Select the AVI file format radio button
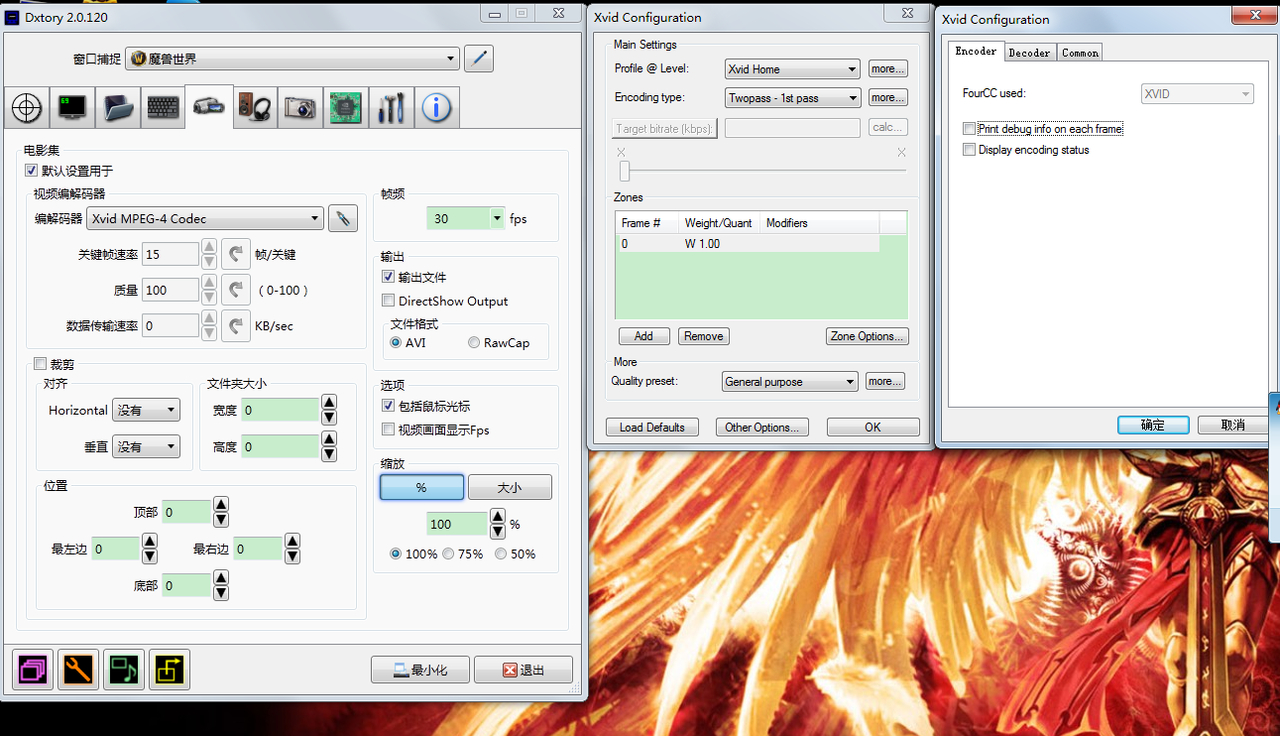 click(396, 343)
